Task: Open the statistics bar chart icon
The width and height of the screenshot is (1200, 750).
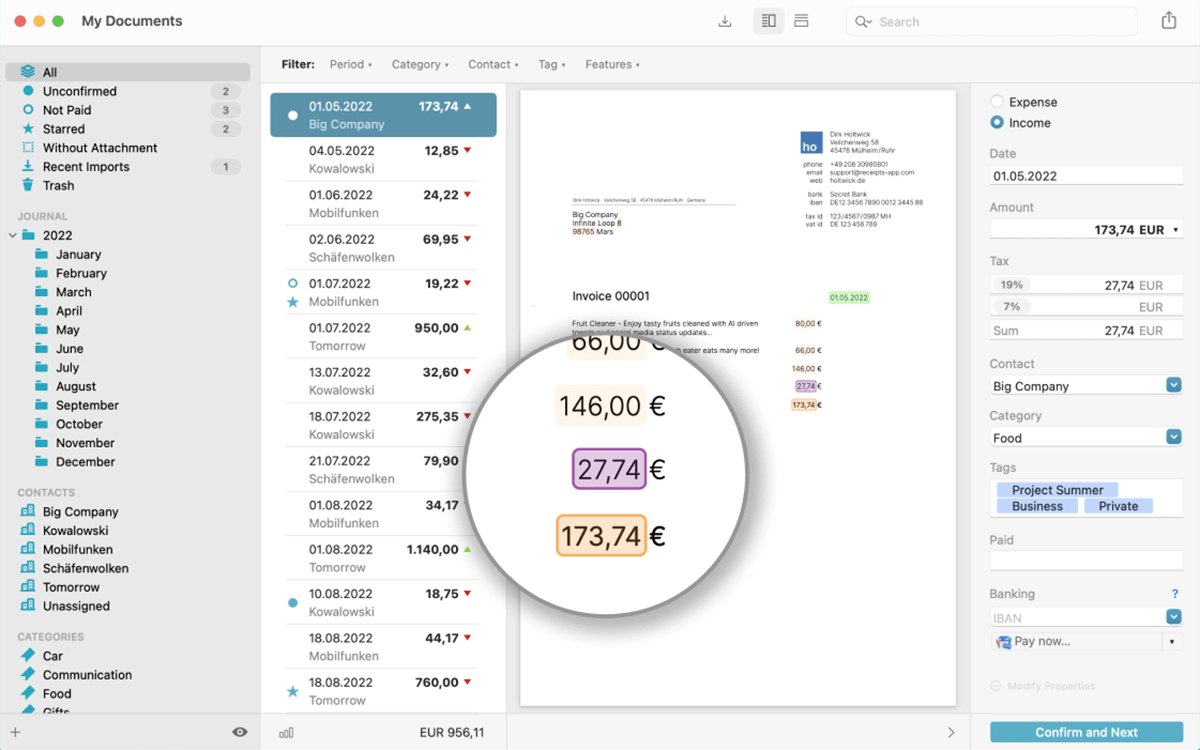Action: point(286,733)
